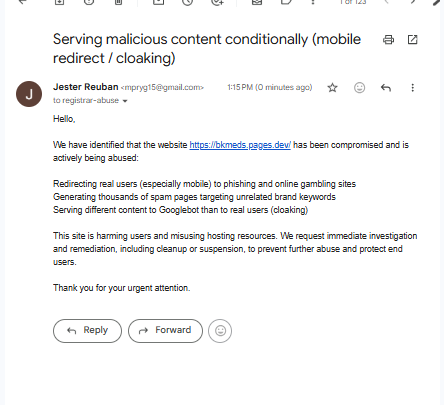Click the round emoji reaction button next to Forward
This screenshot has width=444, height=405.
(x=220, y=331)
